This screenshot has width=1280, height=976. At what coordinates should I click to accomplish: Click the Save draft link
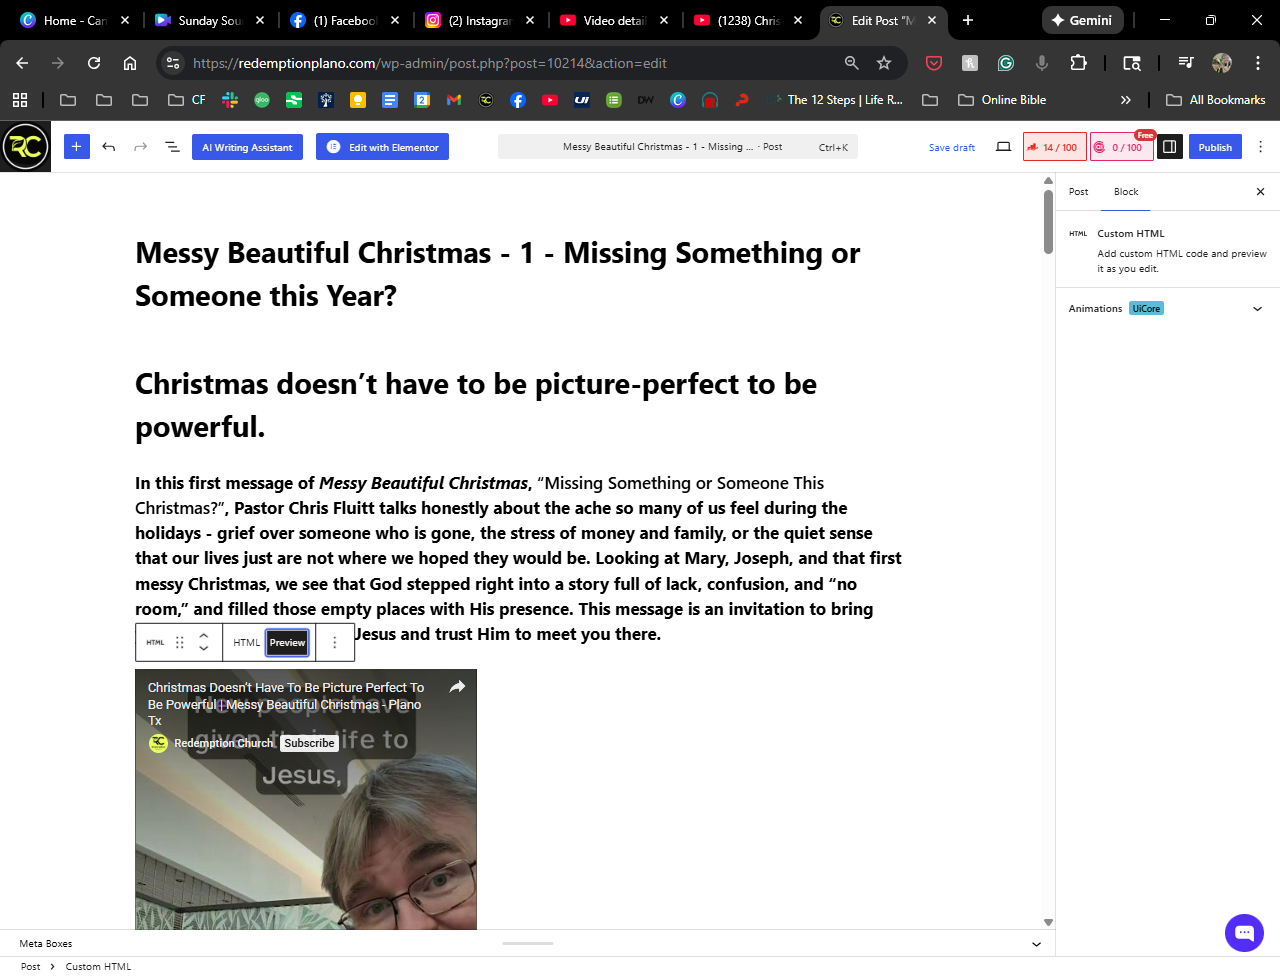coord(951,148)
